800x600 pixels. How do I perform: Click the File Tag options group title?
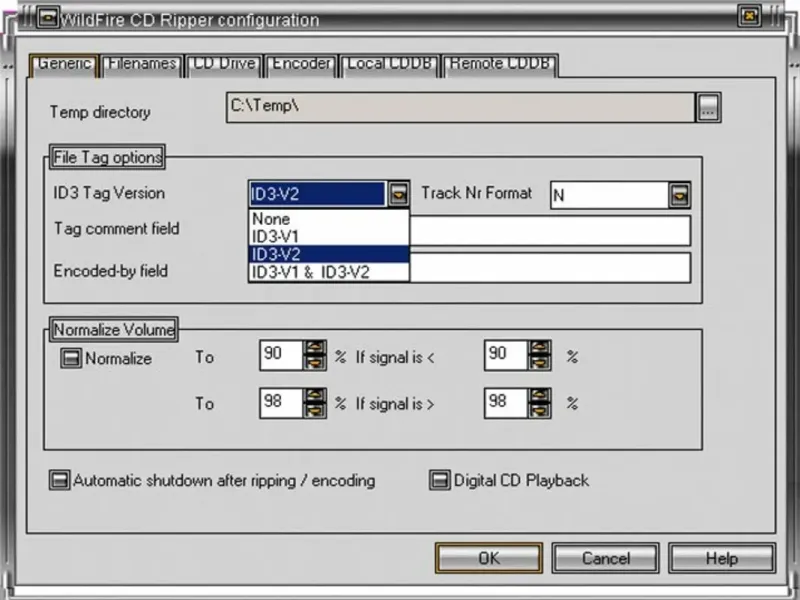click(108, 157)
